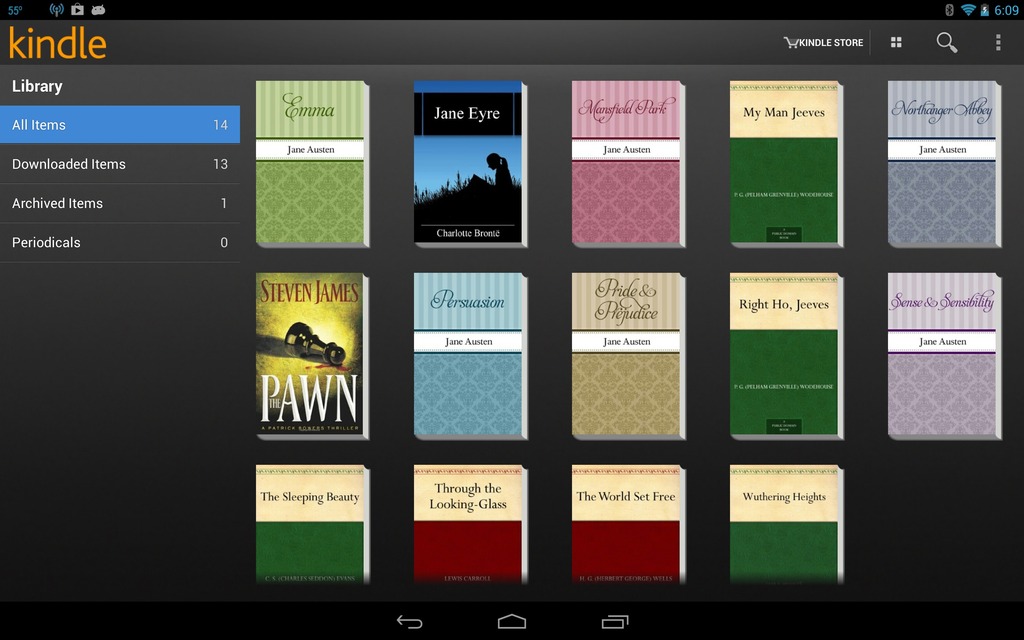The height and width of the screenshot is (640, 1024).
Task: Open Pride & Prejudice book
Action: tap(627, 355)
